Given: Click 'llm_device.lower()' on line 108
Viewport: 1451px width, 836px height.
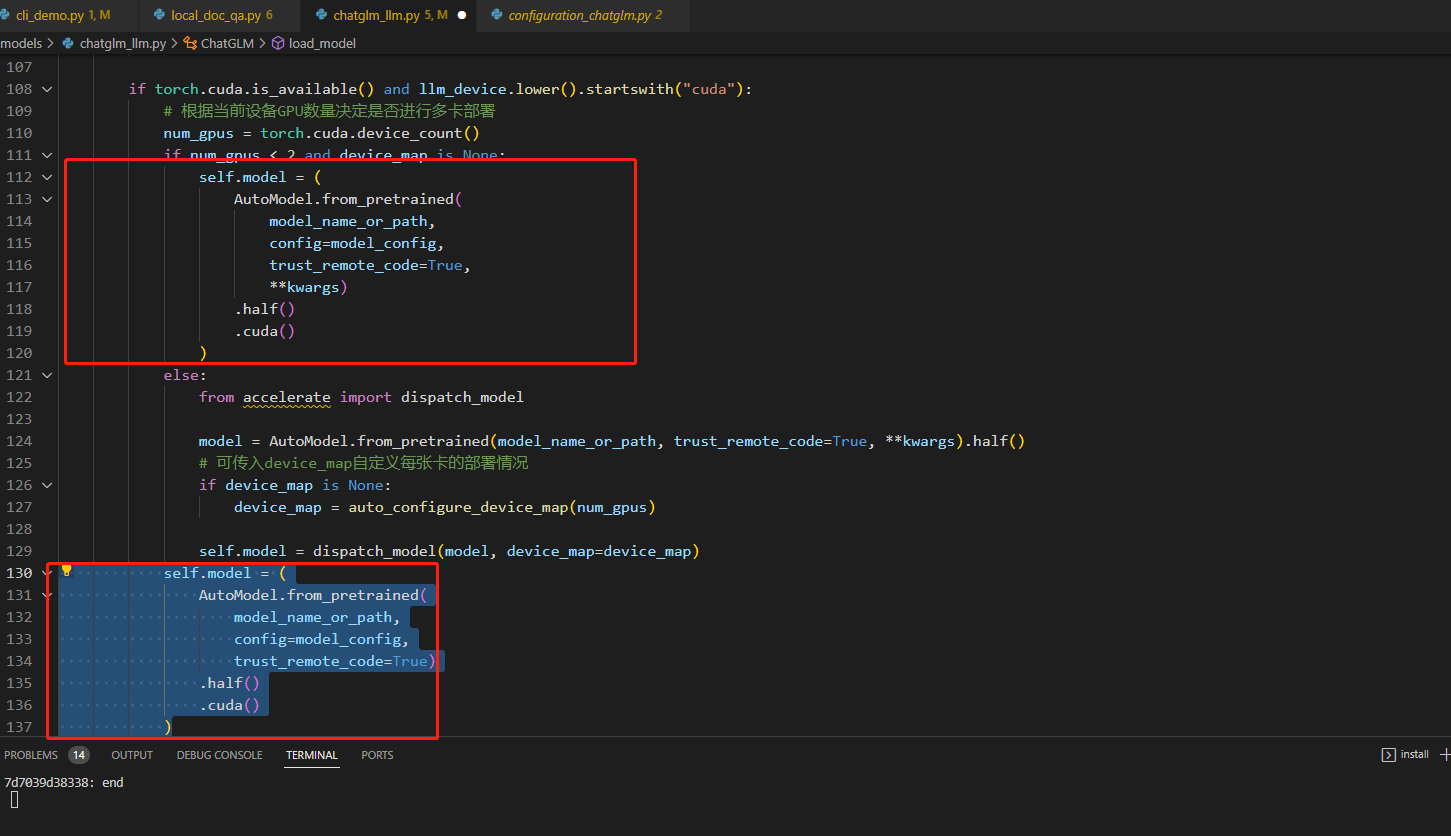Looking at the screenshot, I should click(498, 89).
